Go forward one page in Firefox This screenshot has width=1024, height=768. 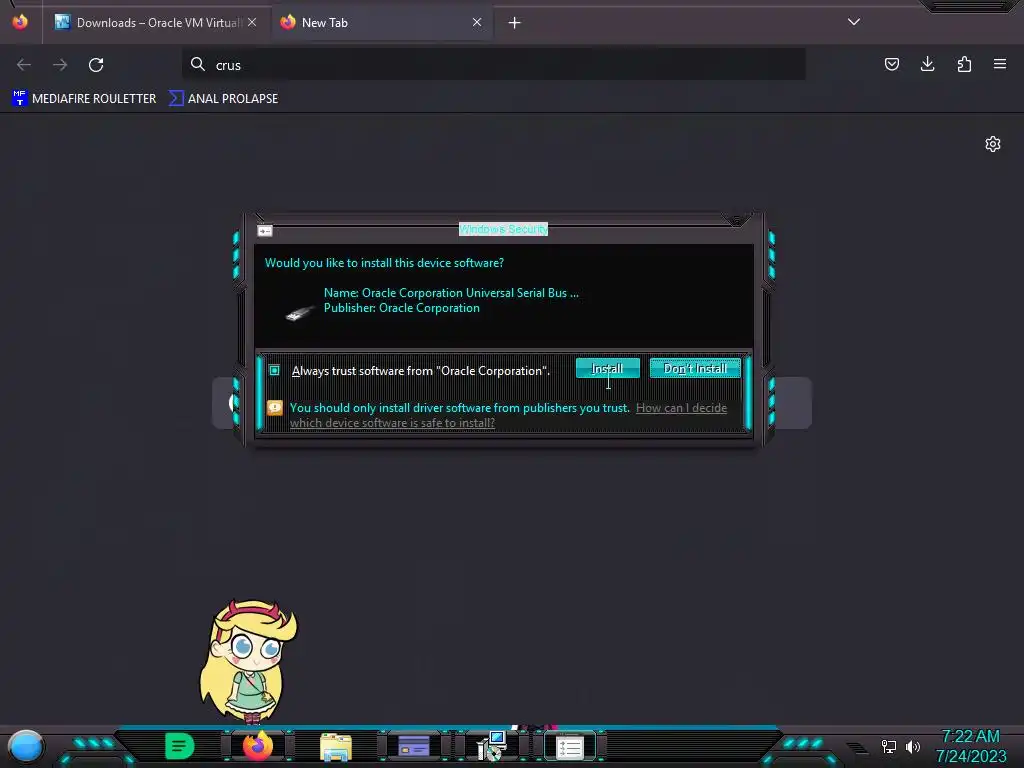pyautogui.click(x=60, y=65)
